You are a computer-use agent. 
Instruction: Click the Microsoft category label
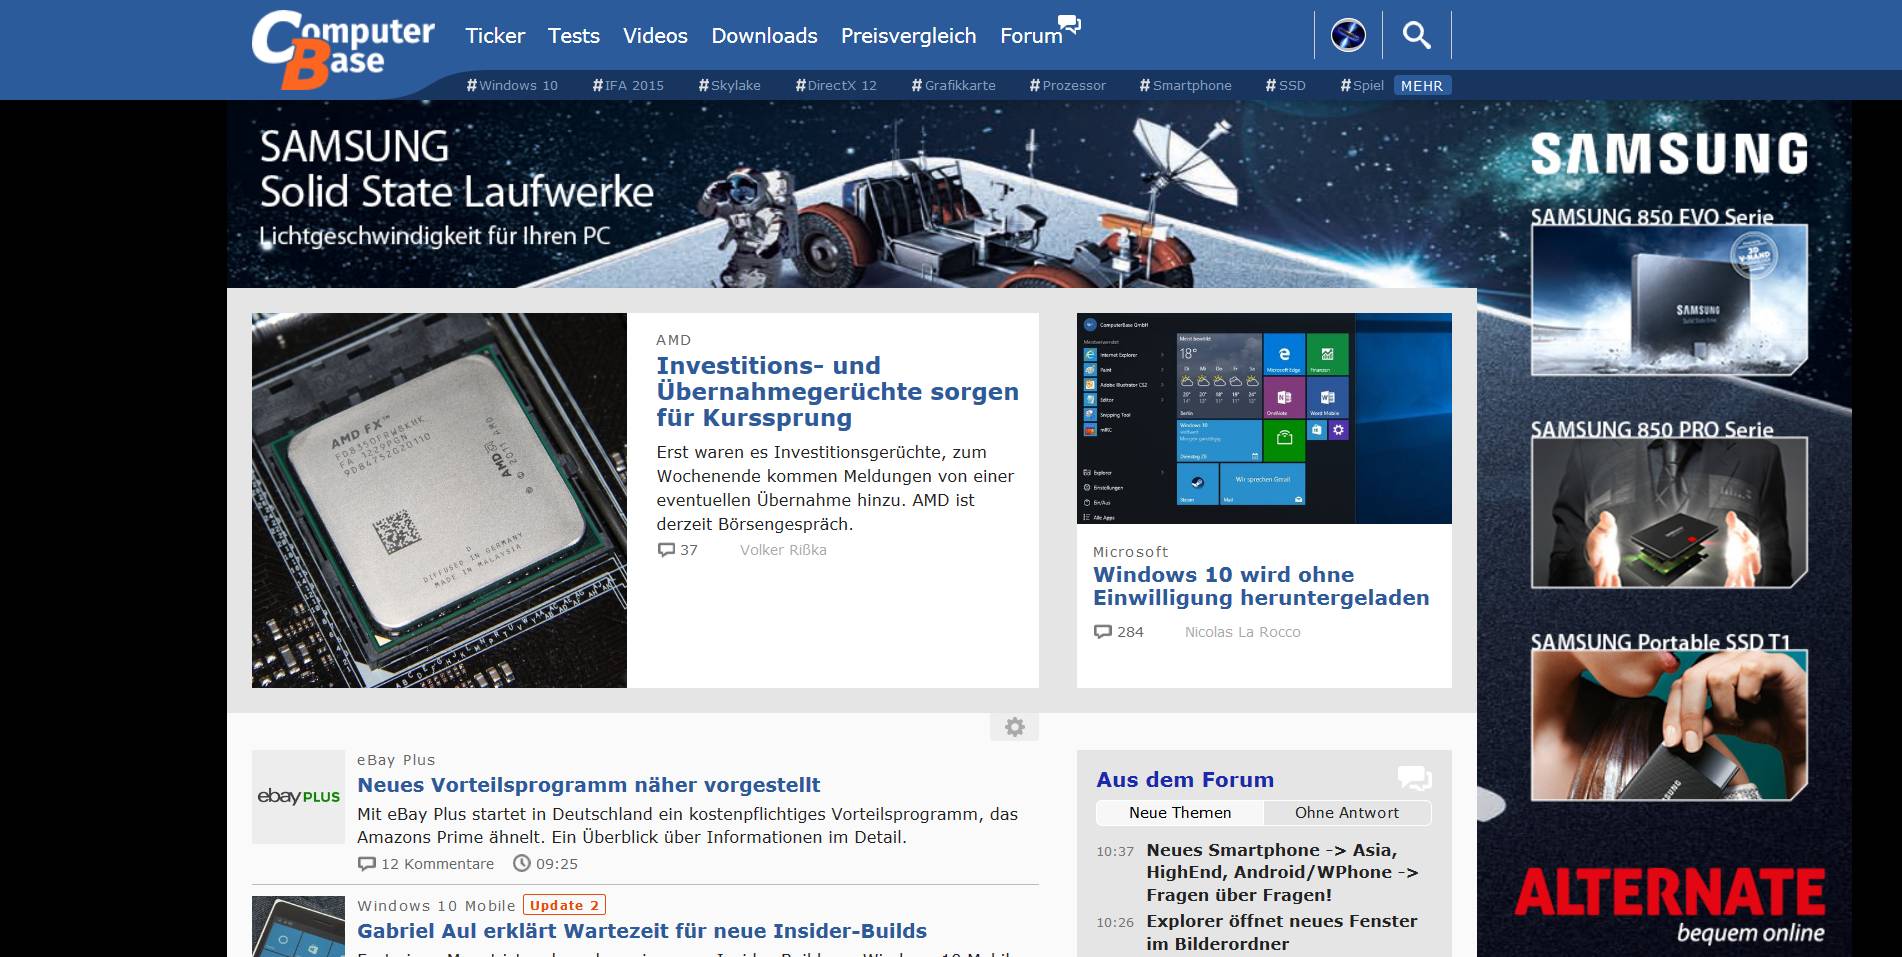pyautogui.click(x=1130, y=552)
